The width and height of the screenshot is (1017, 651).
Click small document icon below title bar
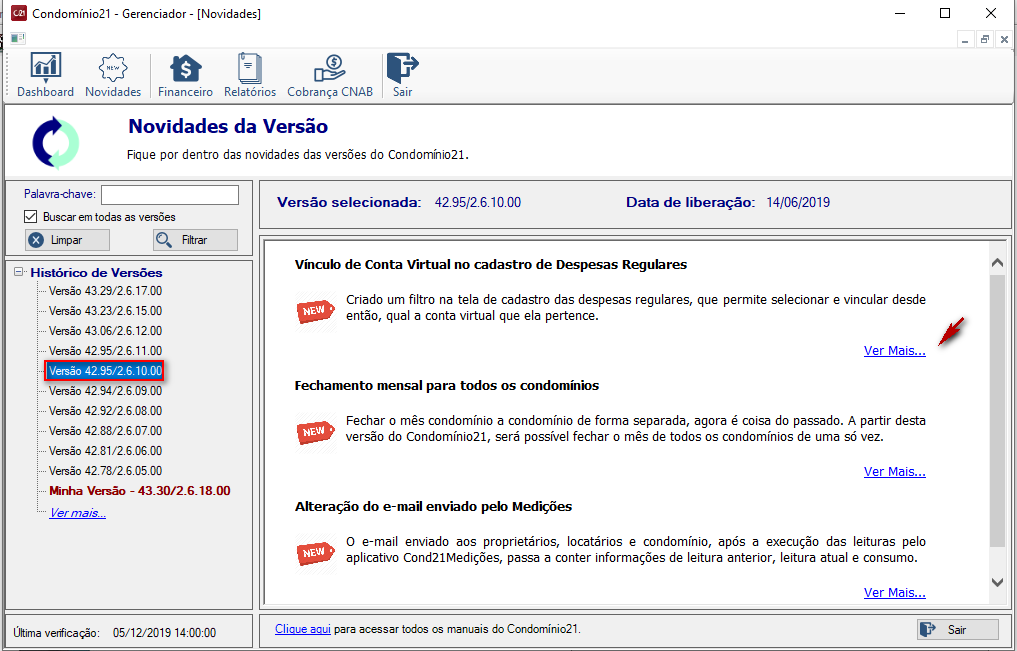[18, 38]
